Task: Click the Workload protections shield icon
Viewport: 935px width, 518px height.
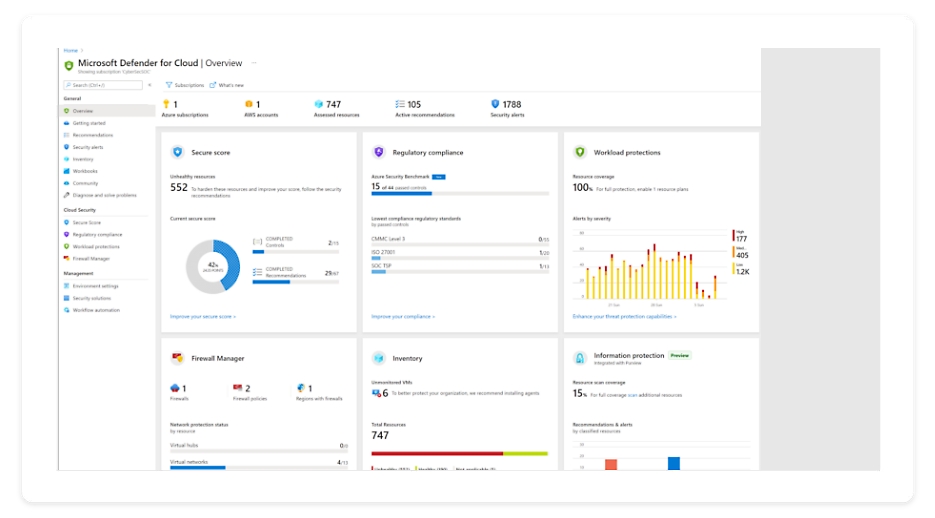Action: (x=579, y=152)
